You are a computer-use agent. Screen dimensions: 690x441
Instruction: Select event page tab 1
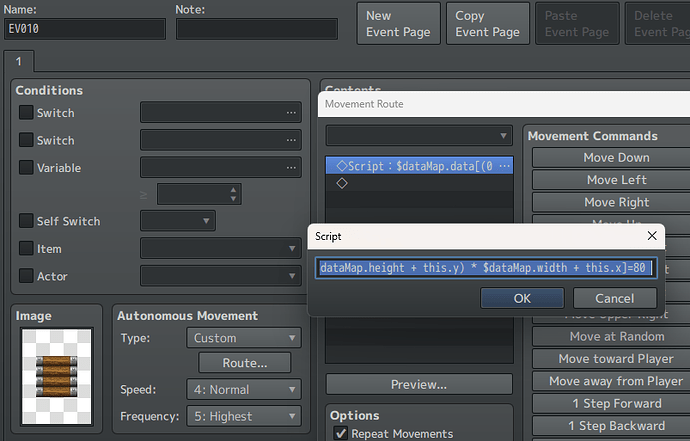tap(18, 61)
